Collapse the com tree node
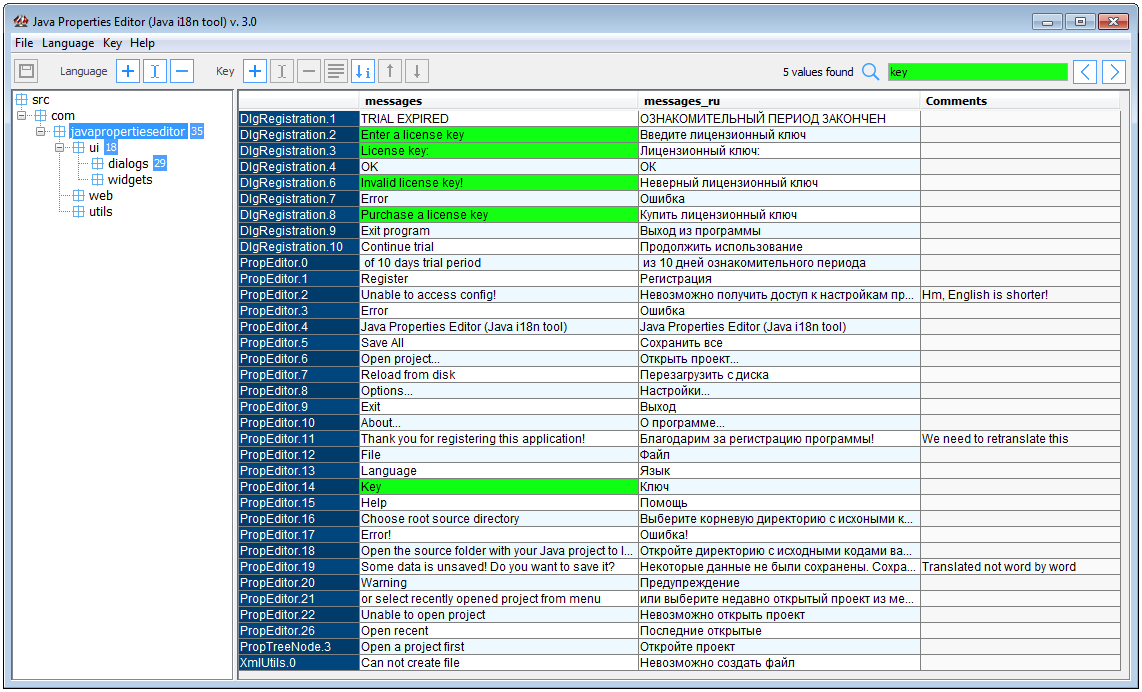 click(22, 115)
